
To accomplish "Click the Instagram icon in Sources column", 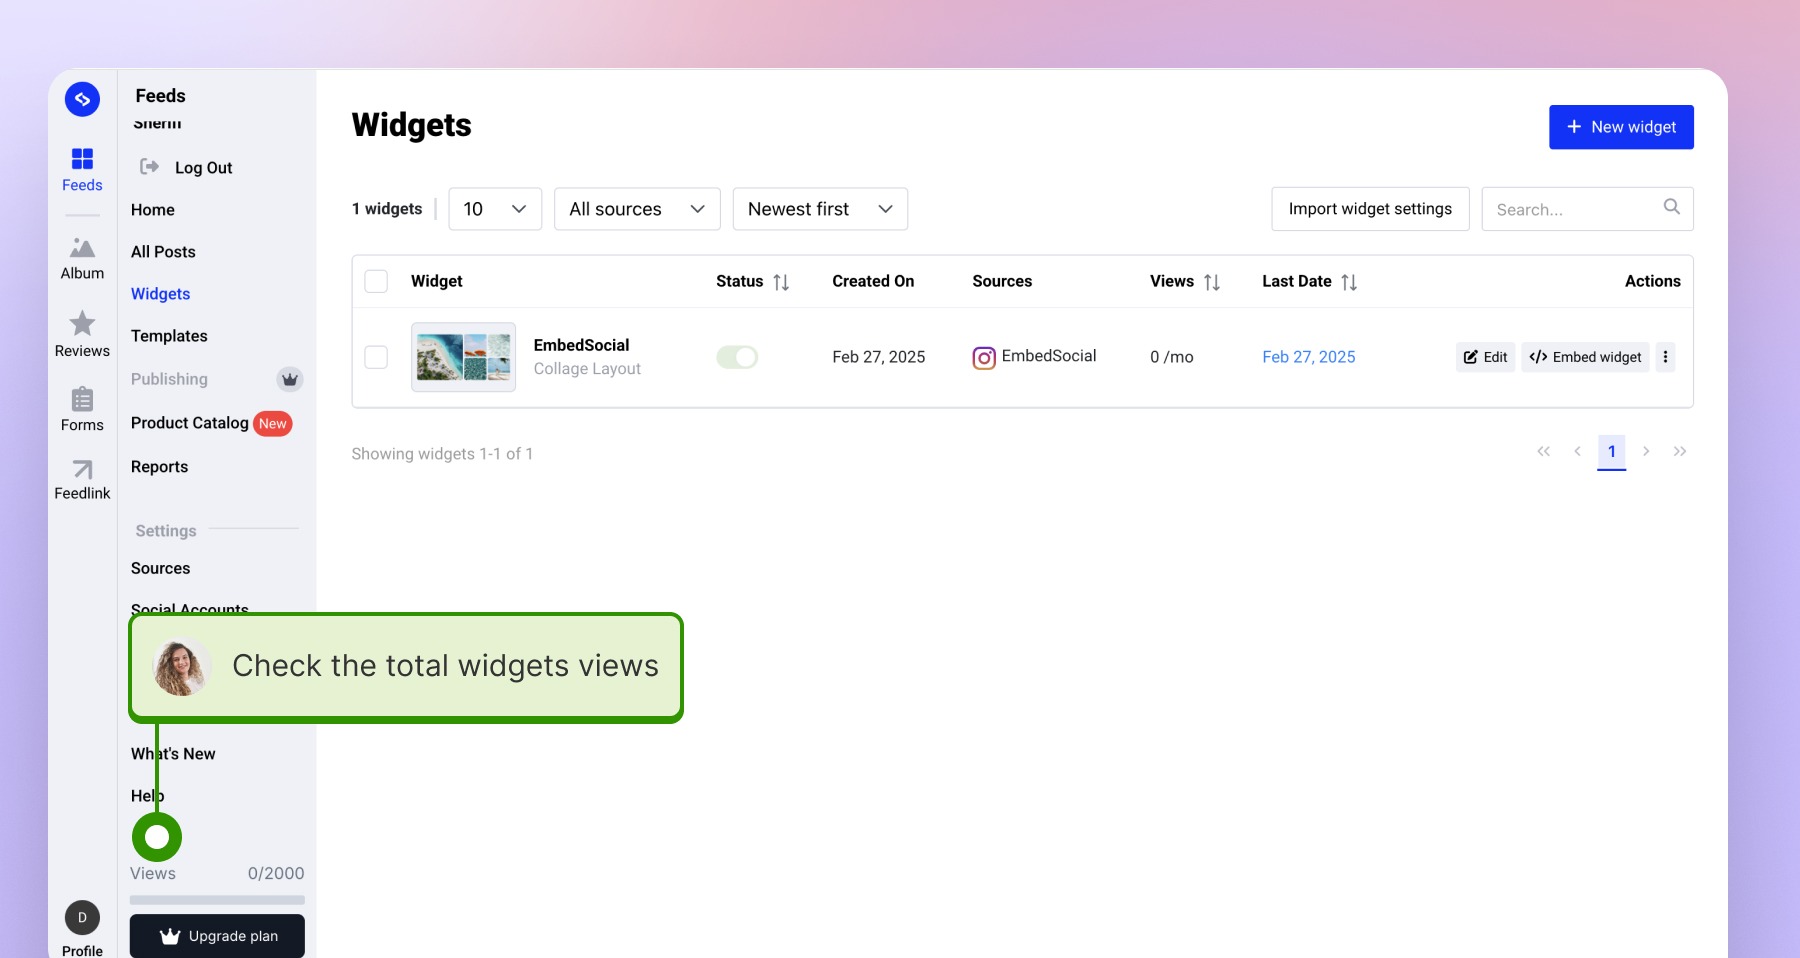I will click(x=984, y=357).
